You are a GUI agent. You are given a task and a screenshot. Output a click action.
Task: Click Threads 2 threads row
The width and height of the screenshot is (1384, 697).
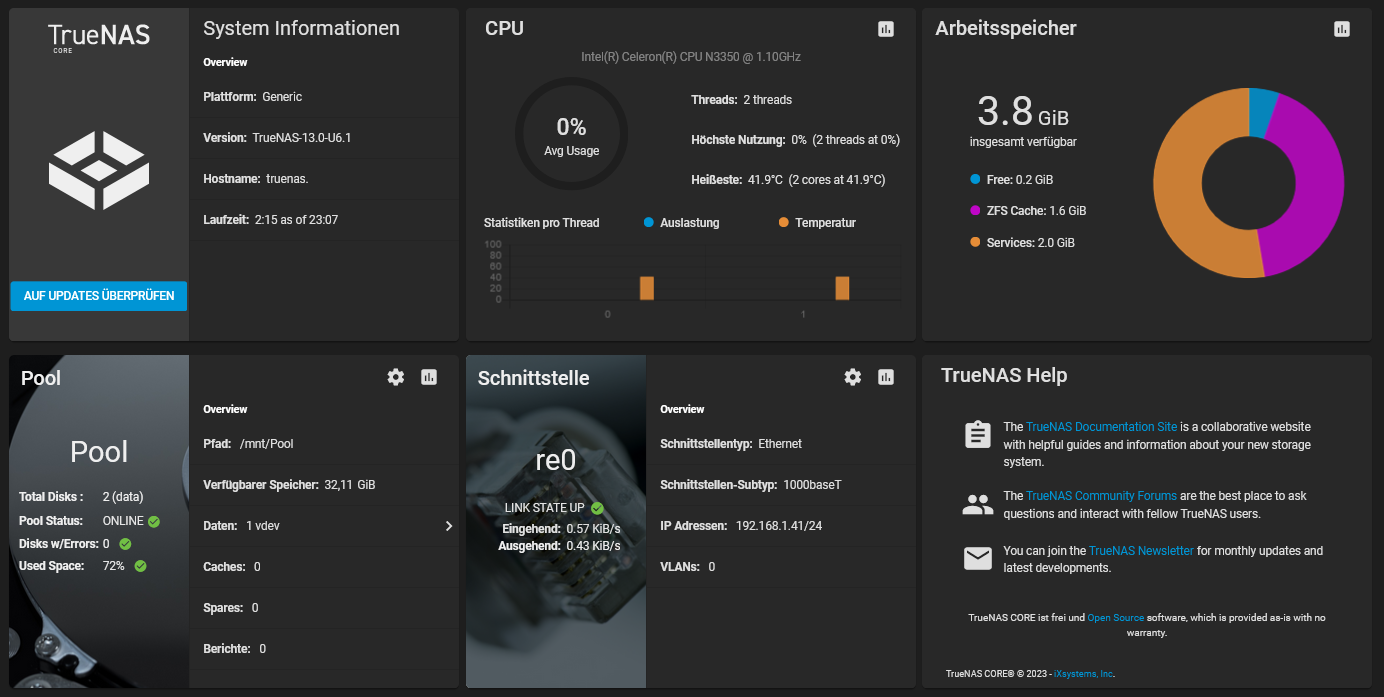coord(741,100)
